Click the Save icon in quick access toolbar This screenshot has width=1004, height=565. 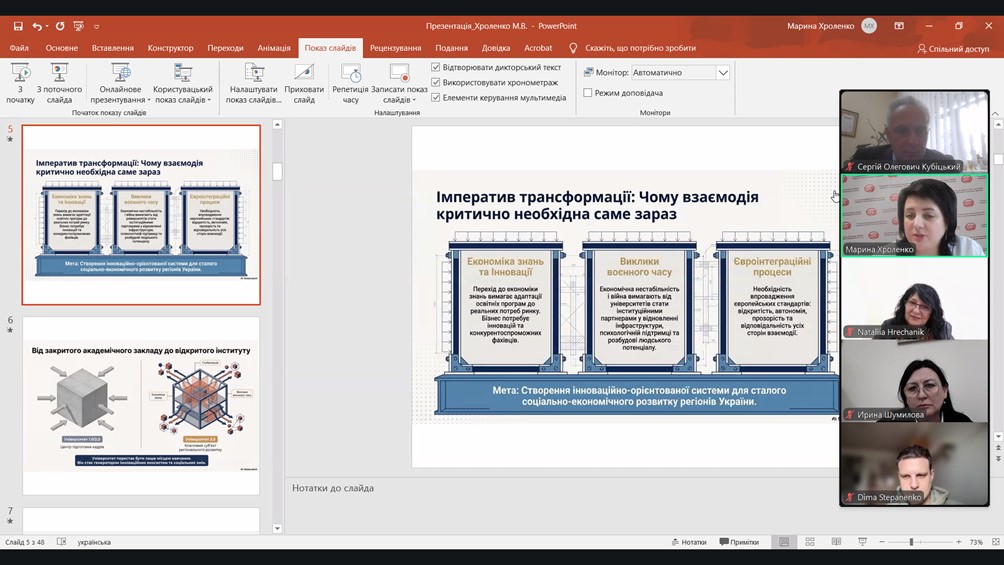point(18,26)
